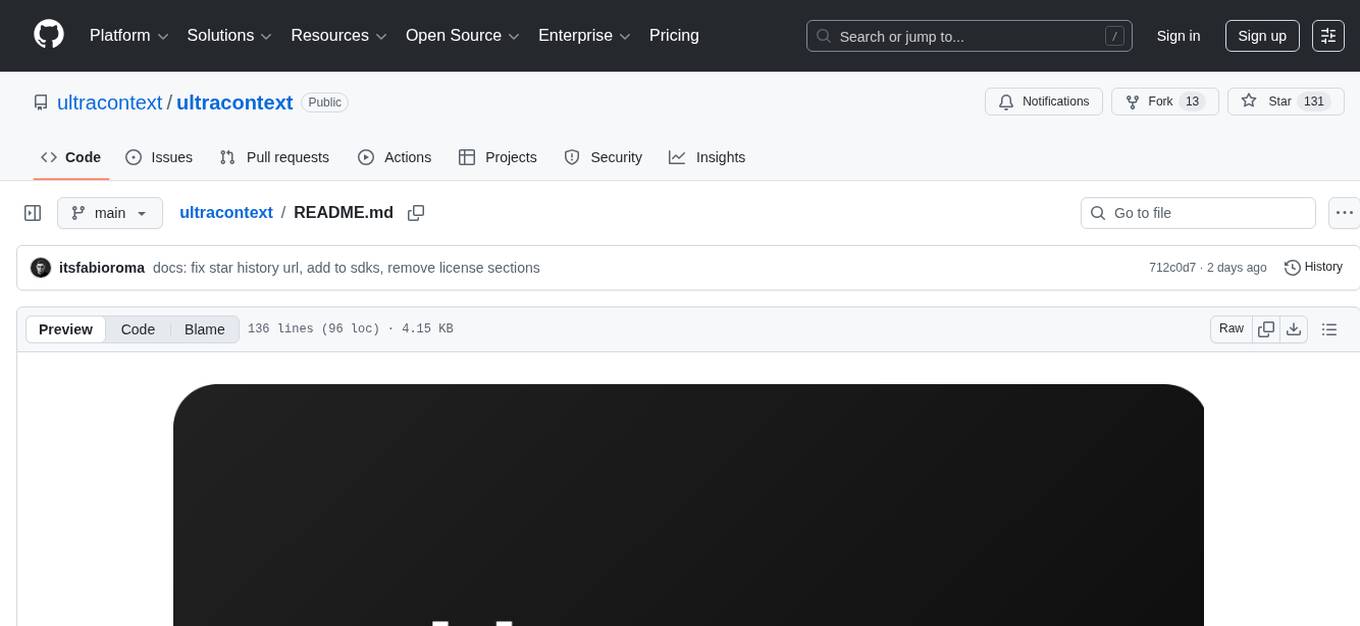This screenshot has width=1360, height=626.
Task: Open the commit author's avatar
Action: 40,267
